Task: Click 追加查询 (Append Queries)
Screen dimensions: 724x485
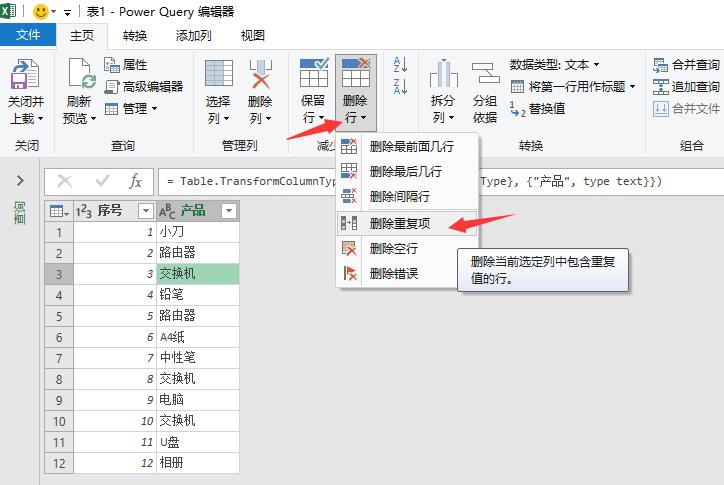Action: click(x=686, y=87)
